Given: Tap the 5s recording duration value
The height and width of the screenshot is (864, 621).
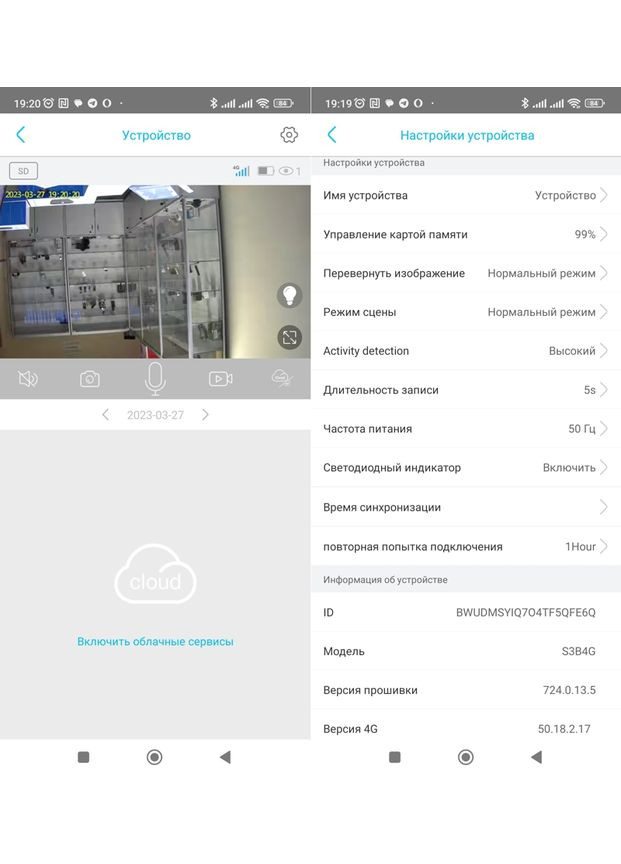Looking at the screenshot, I should (590, 390).
